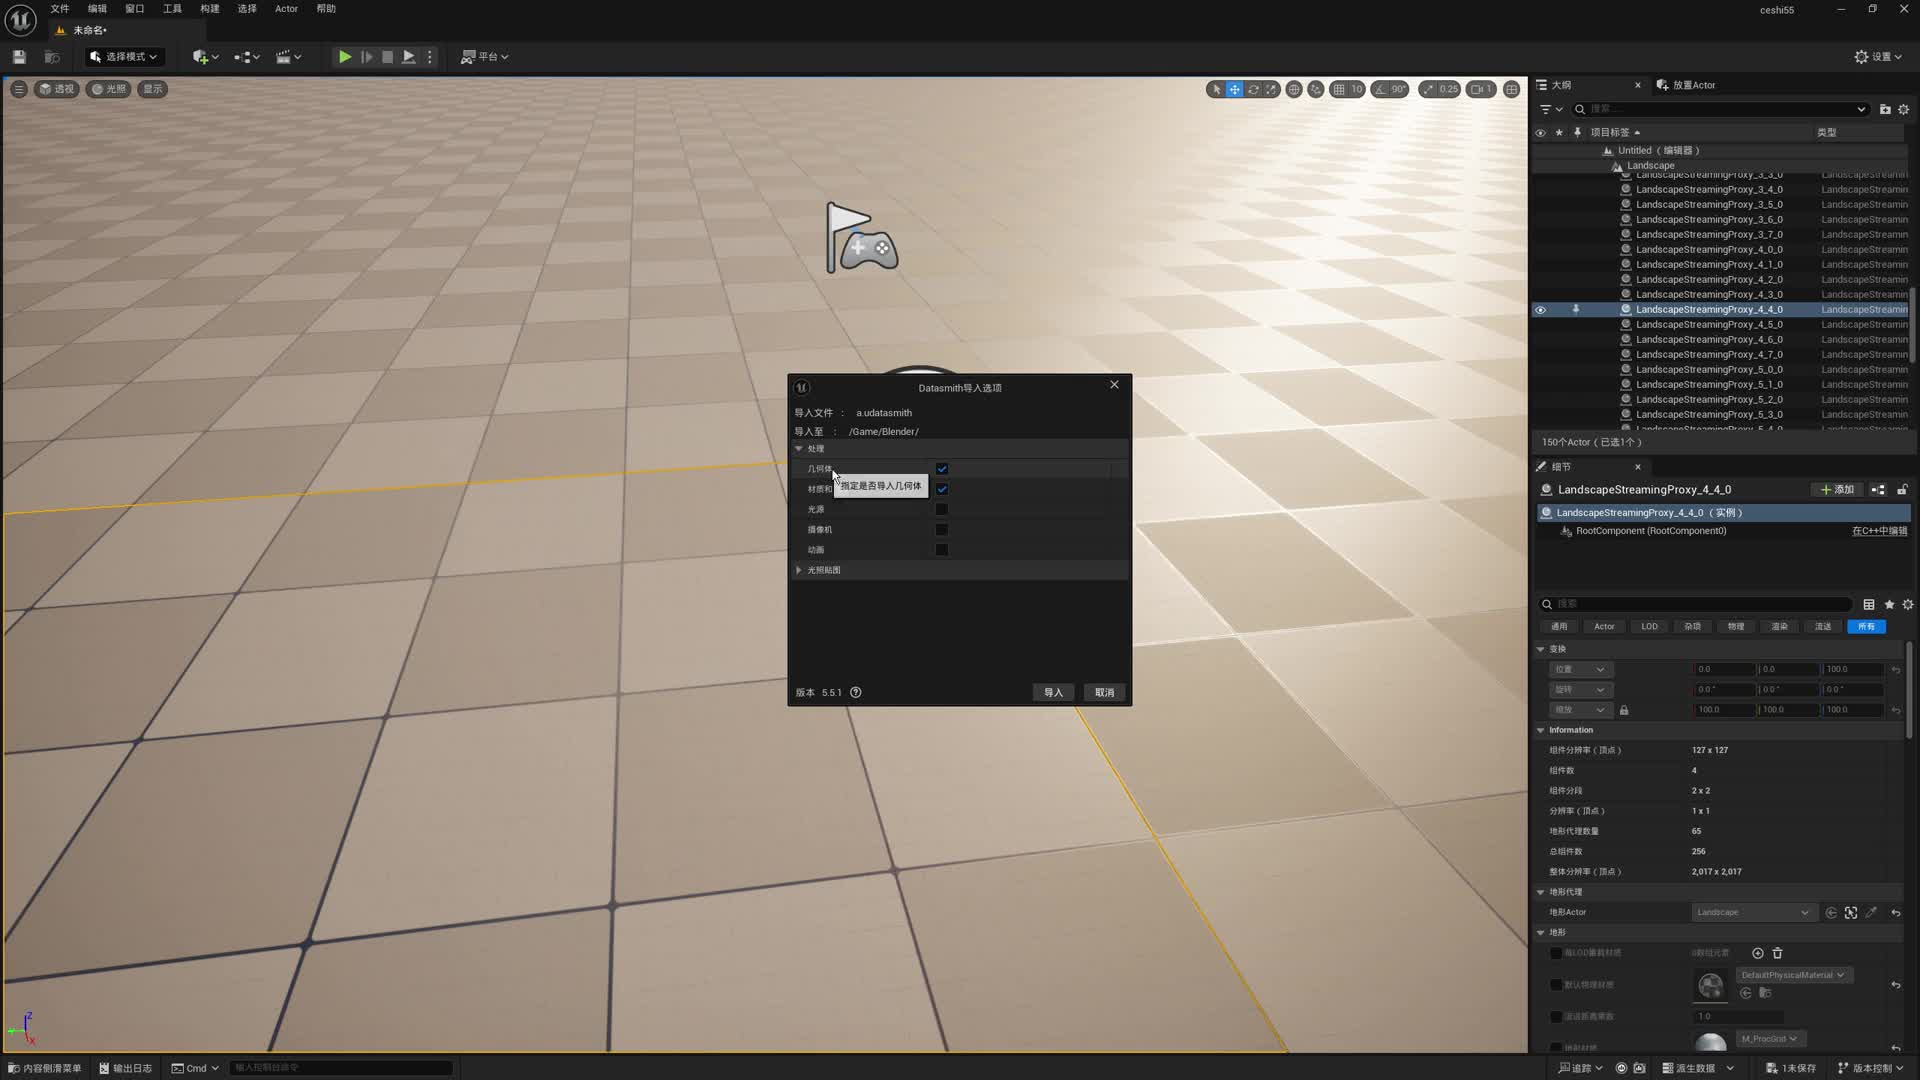
Task: Open the Output Log panel
Action: pos(124,1068)
